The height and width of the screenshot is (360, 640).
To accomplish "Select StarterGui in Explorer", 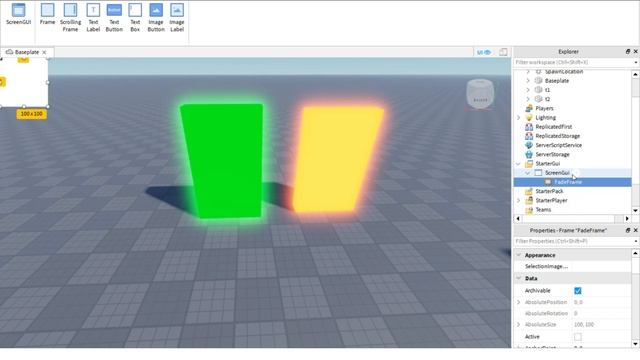I will [x=547, y=164].
